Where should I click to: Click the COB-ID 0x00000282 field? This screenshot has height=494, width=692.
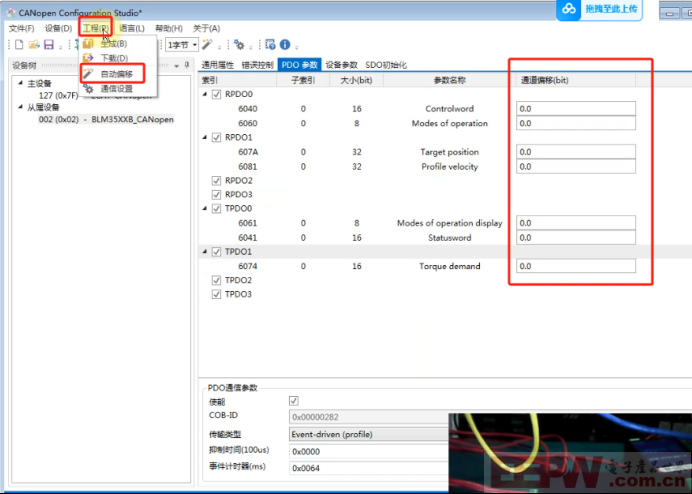[369, 417]
